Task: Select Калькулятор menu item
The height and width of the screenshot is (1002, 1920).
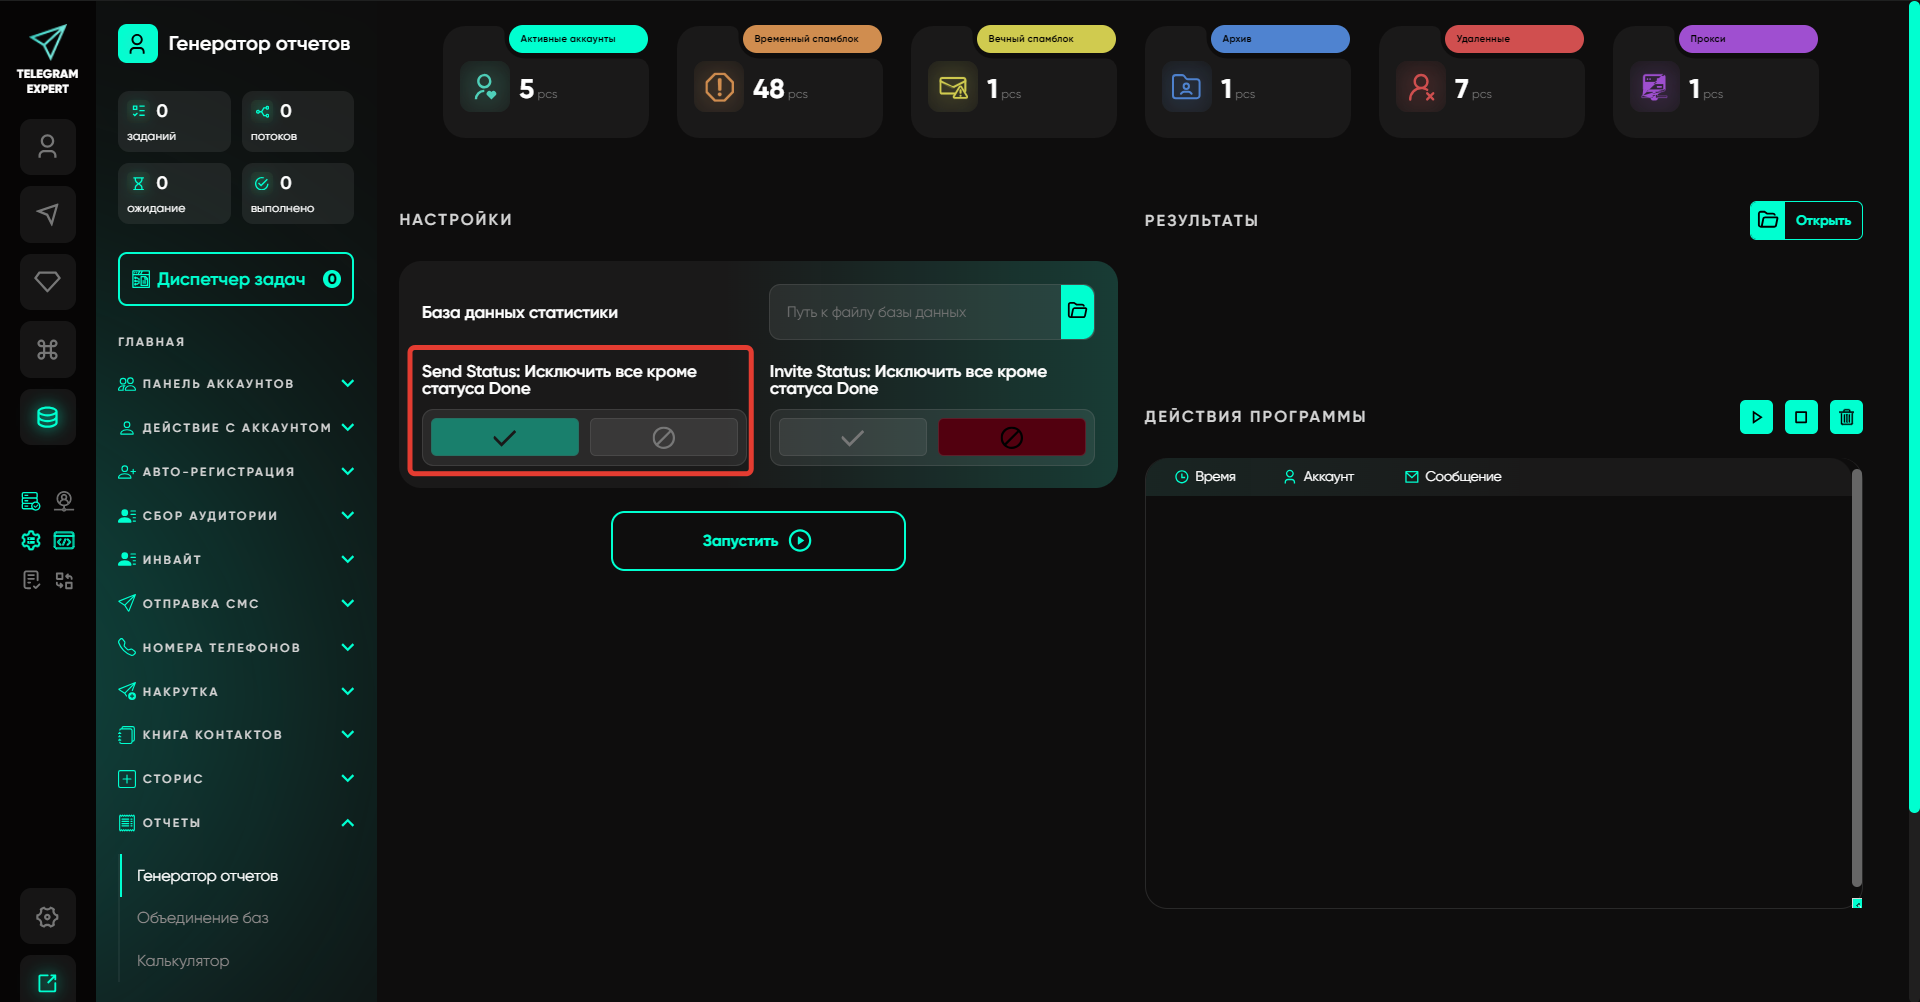Action: pyautogui.click(x=183, y=961)
